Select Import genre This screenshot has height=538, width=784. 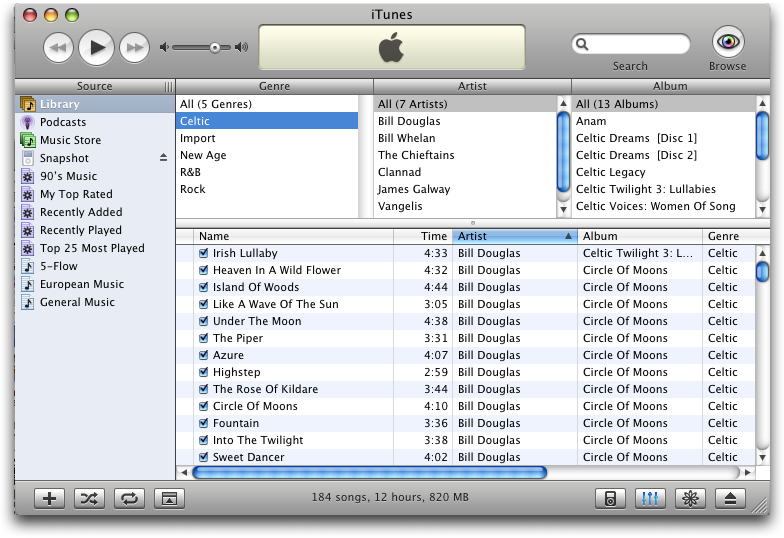[x=267, y=138]
